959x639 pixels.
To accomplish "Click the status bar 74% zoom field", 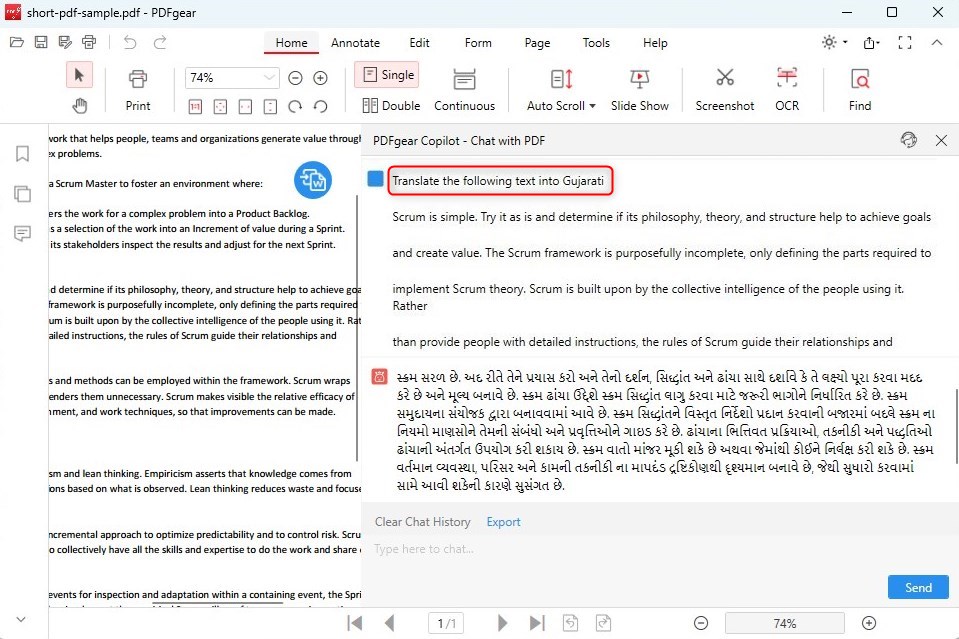I will click(785, 623).
